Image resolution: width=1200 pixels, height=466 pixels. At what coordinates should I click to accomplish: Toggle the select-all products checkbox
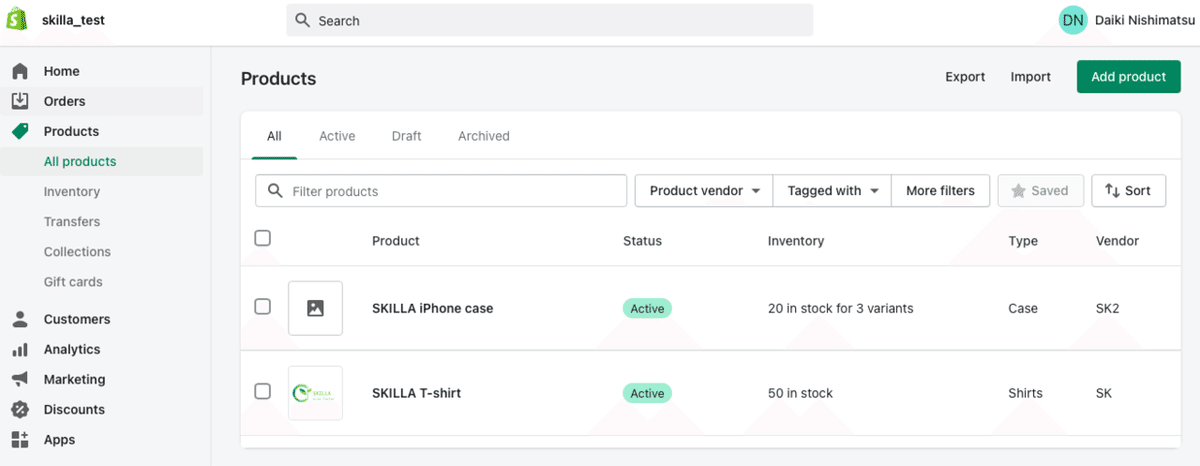coord(263,238)
